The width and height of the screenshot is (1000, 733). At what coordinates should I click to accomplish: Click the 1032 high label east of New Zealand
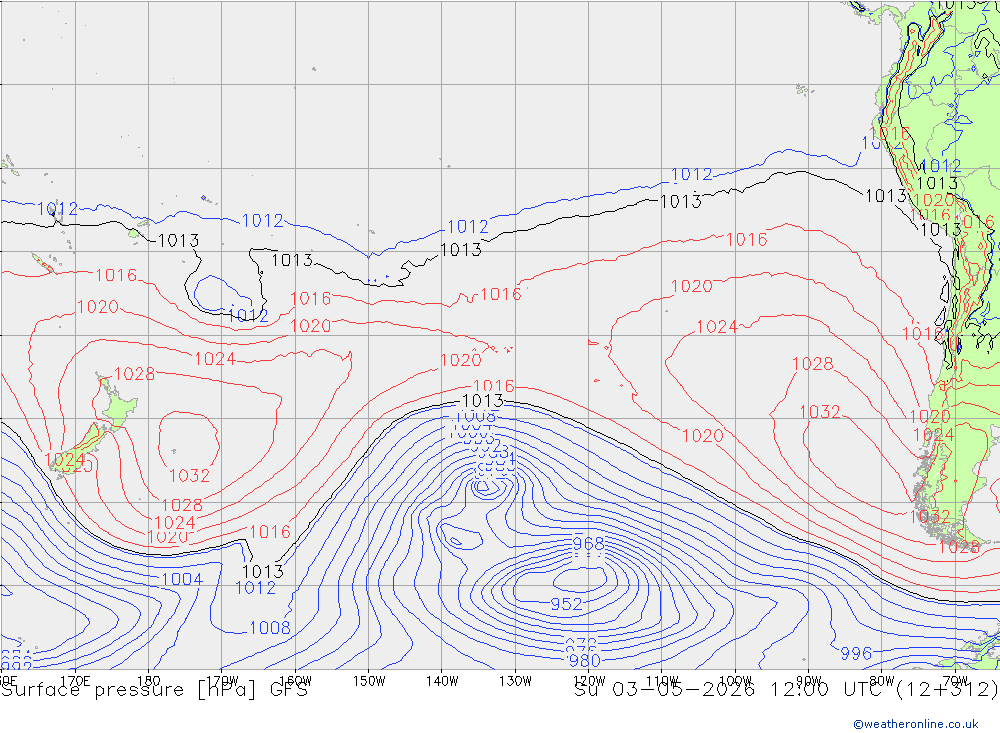[x=189, y=475]
